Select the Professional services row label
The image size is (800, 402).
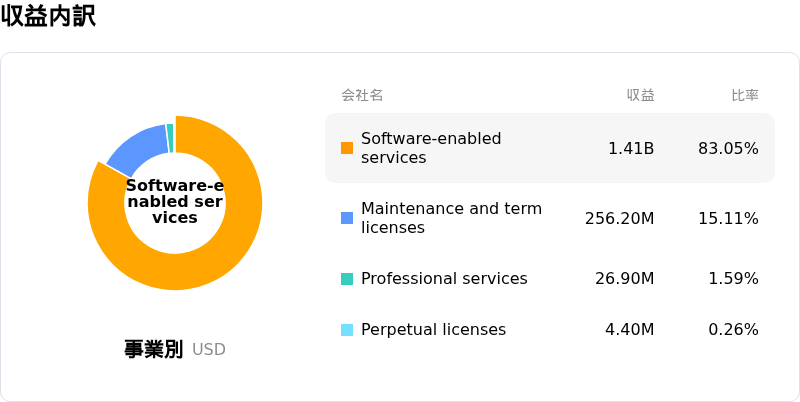coord(444,279)
